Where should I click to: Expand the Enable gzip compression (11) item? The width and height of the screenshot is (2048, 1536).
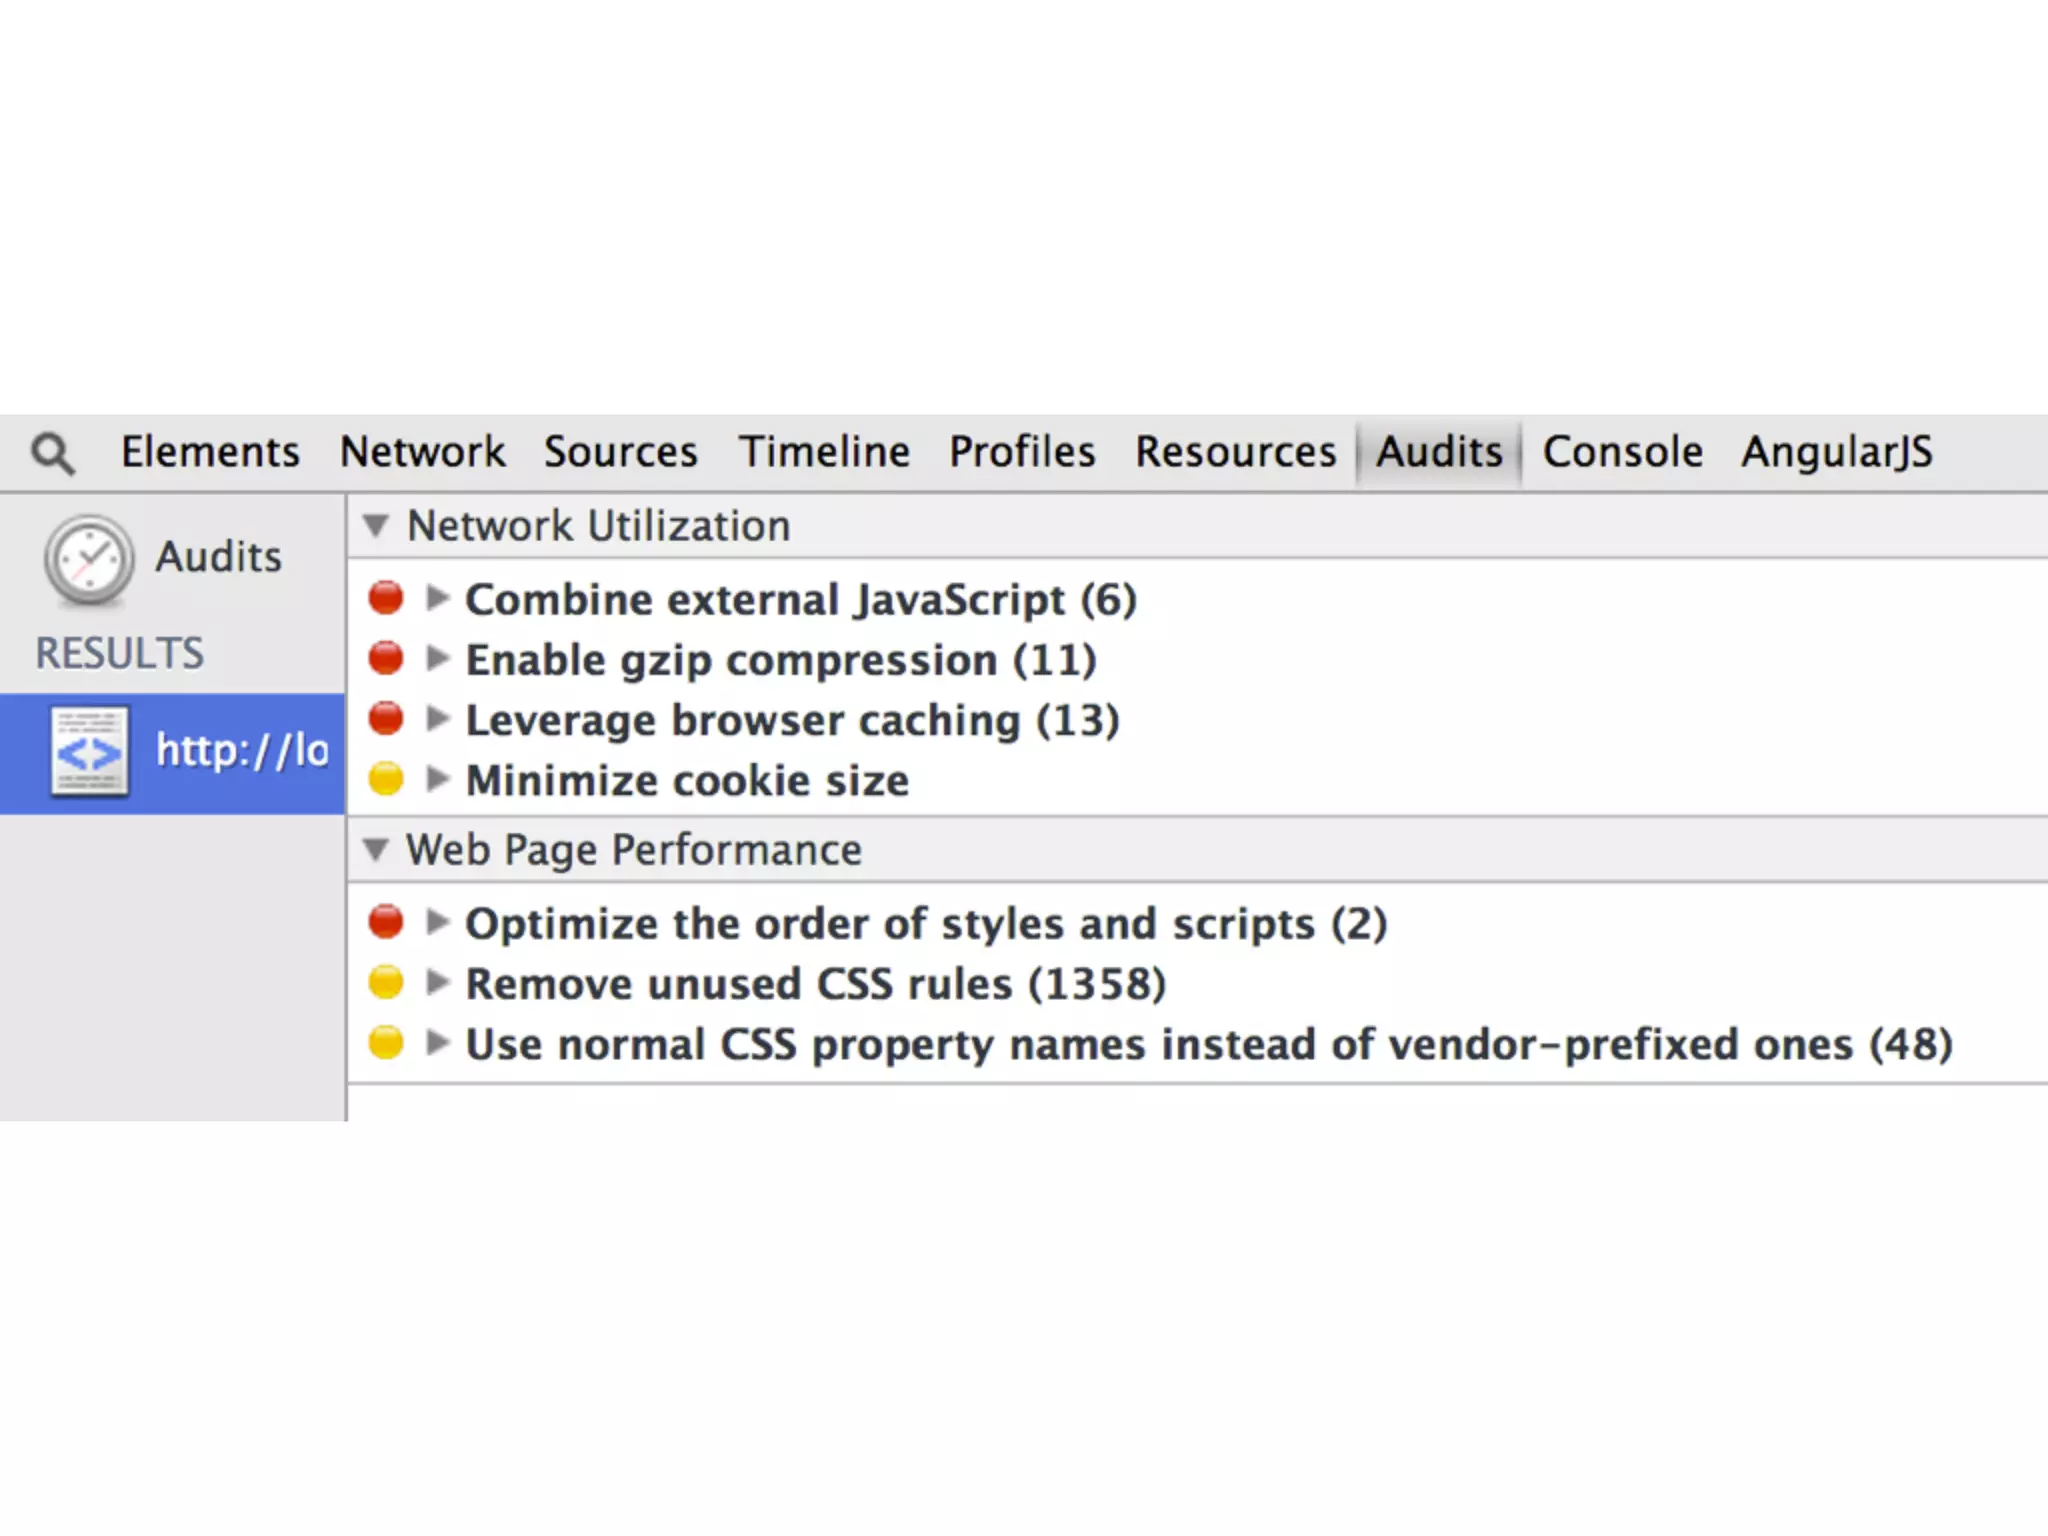[437, 658]
